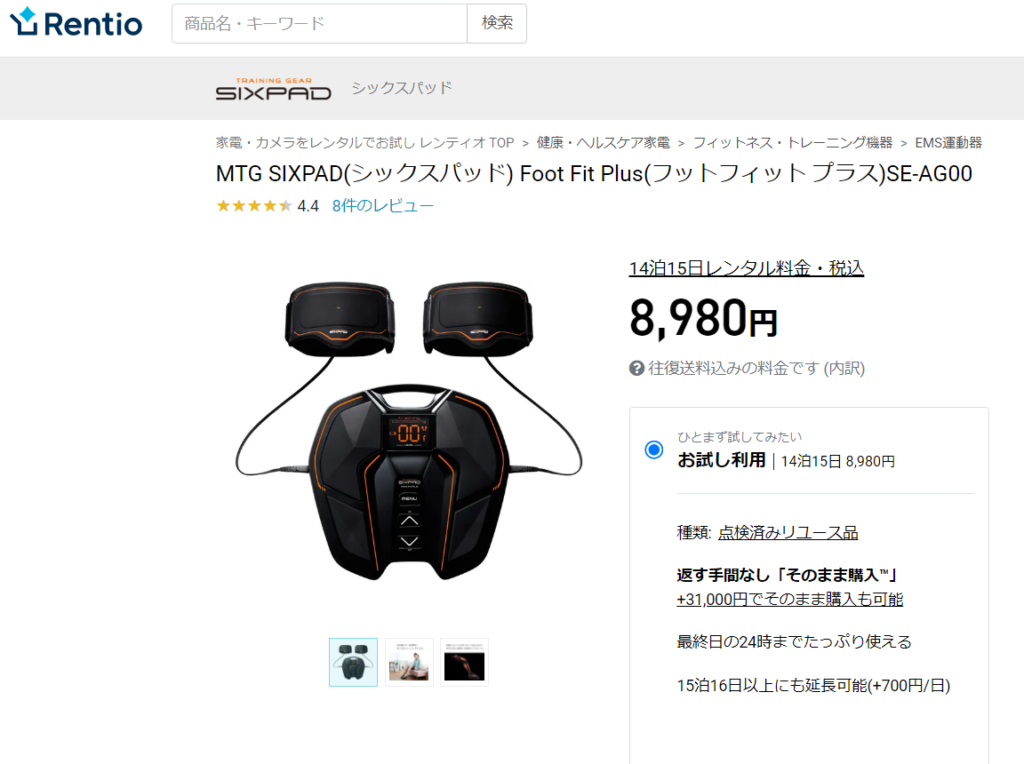
Task: Click the SIXPAD brand logo
Action: click(273, 89)
